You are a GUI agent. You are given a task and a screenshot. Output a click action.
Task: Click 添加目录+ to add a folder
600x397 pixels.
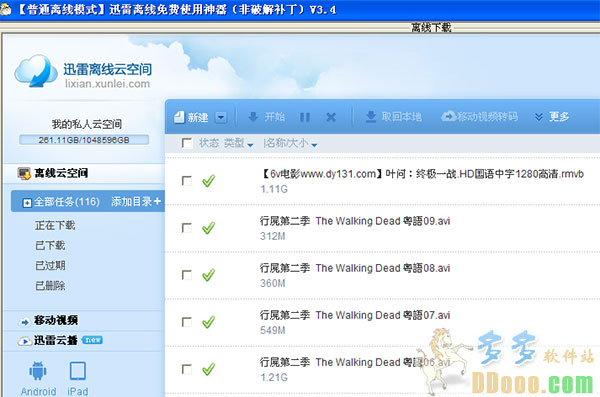click(x=136, y=201)
